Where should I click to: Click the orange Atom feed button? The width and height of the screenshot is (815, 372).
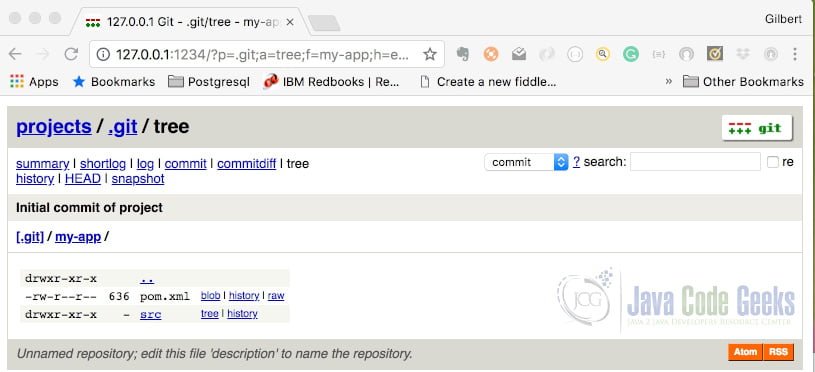(x=745, y=352)
